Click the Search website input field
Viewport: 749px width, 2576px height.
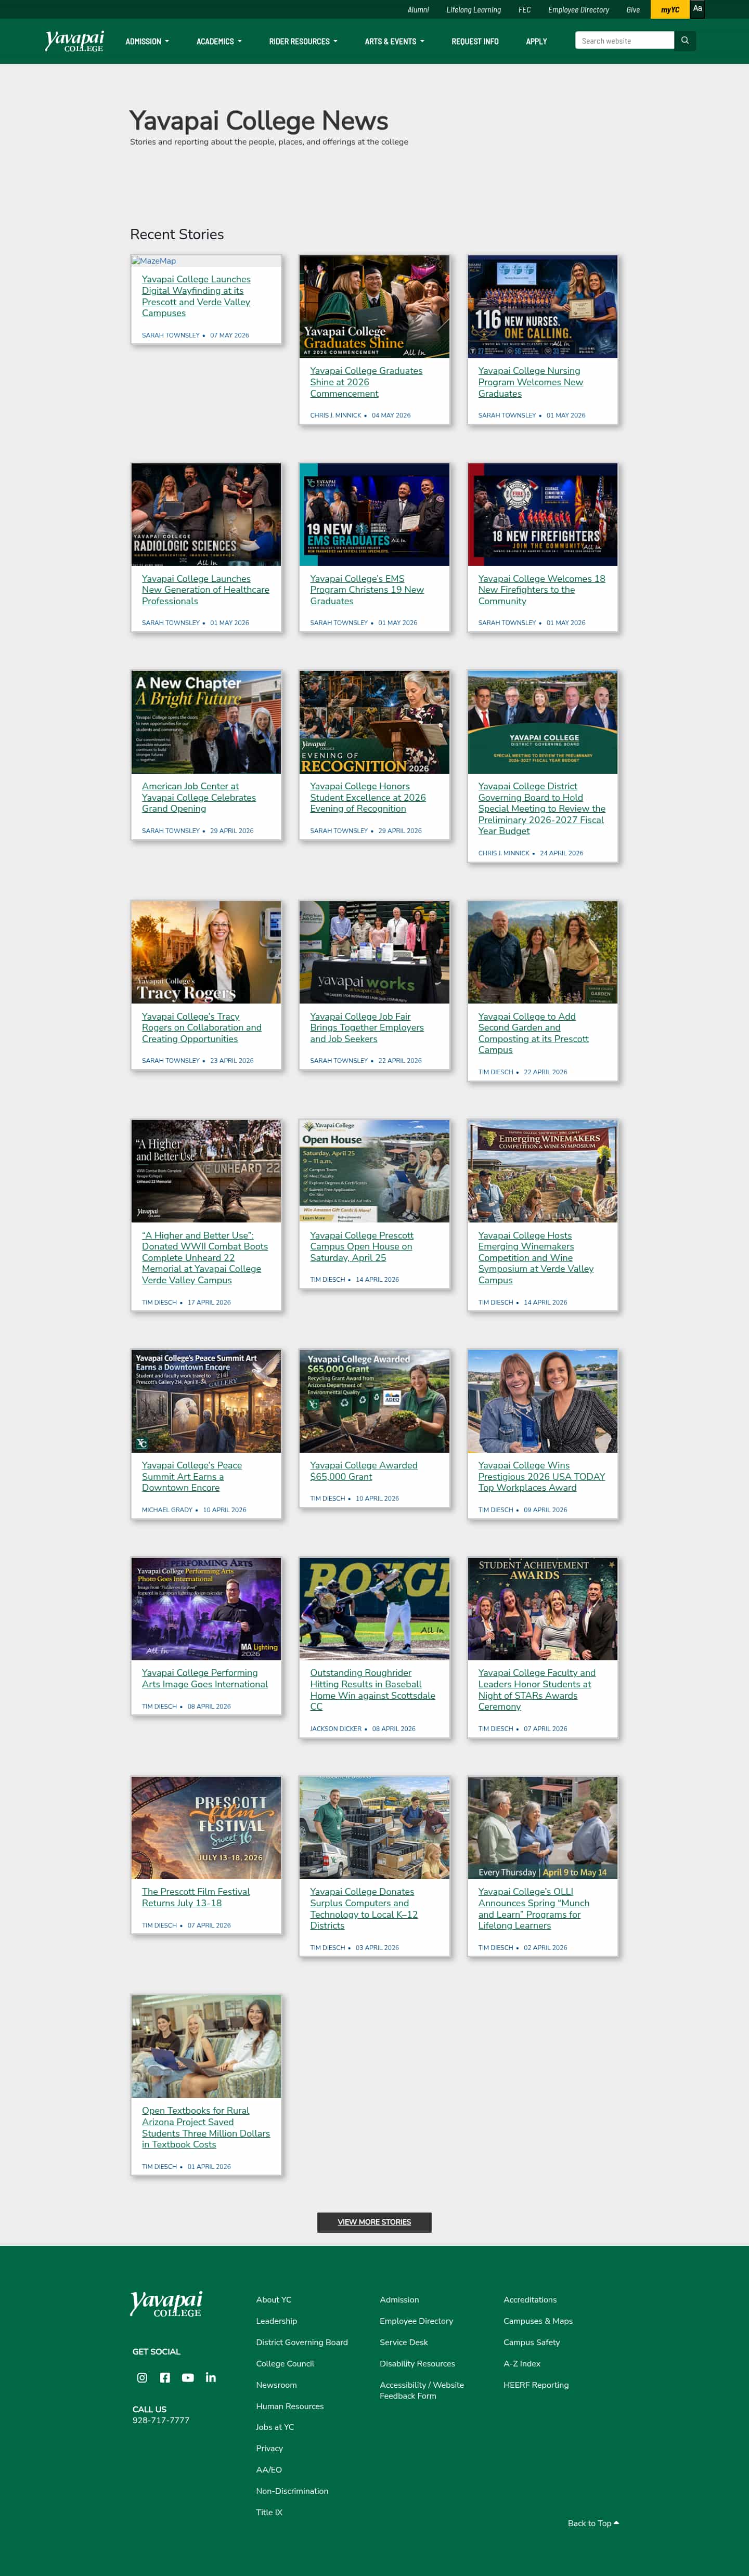pyautogui.click(x=624, y=41)
